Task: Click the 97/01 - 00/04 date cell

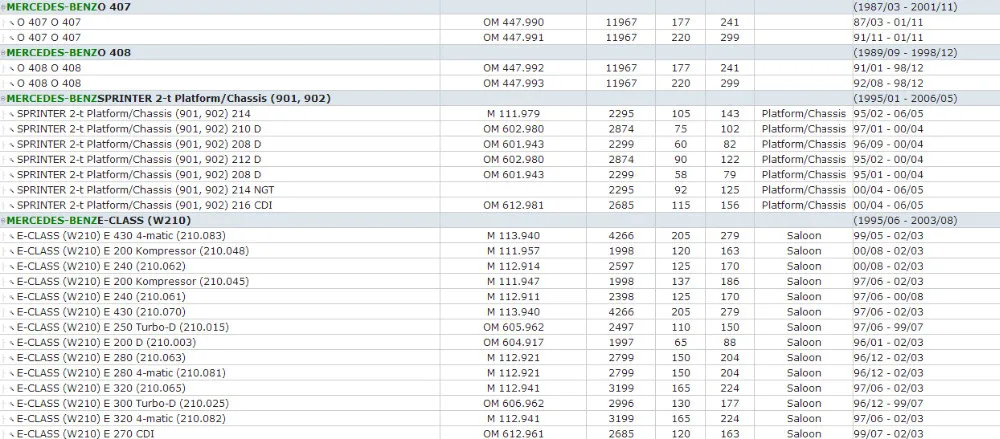Action: tap(888, 129)
